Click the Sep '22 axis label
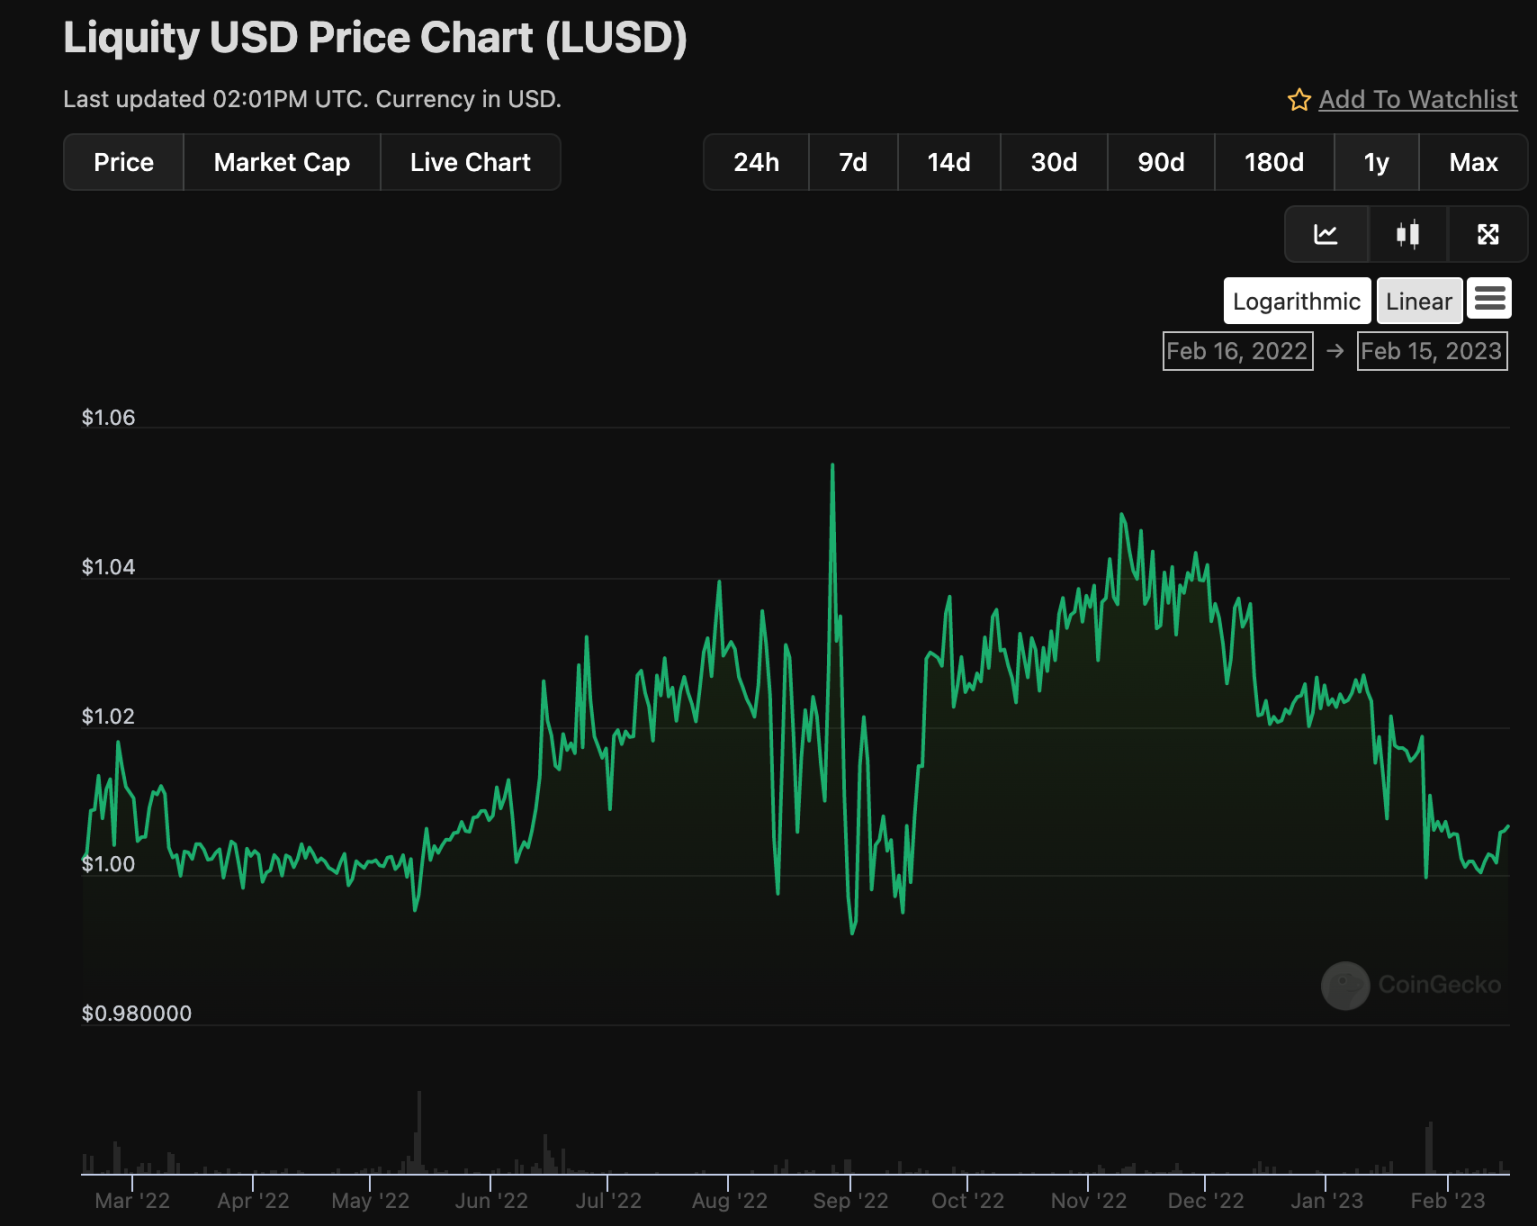Viewport: 1537px width, 1226px height. 850,1200
